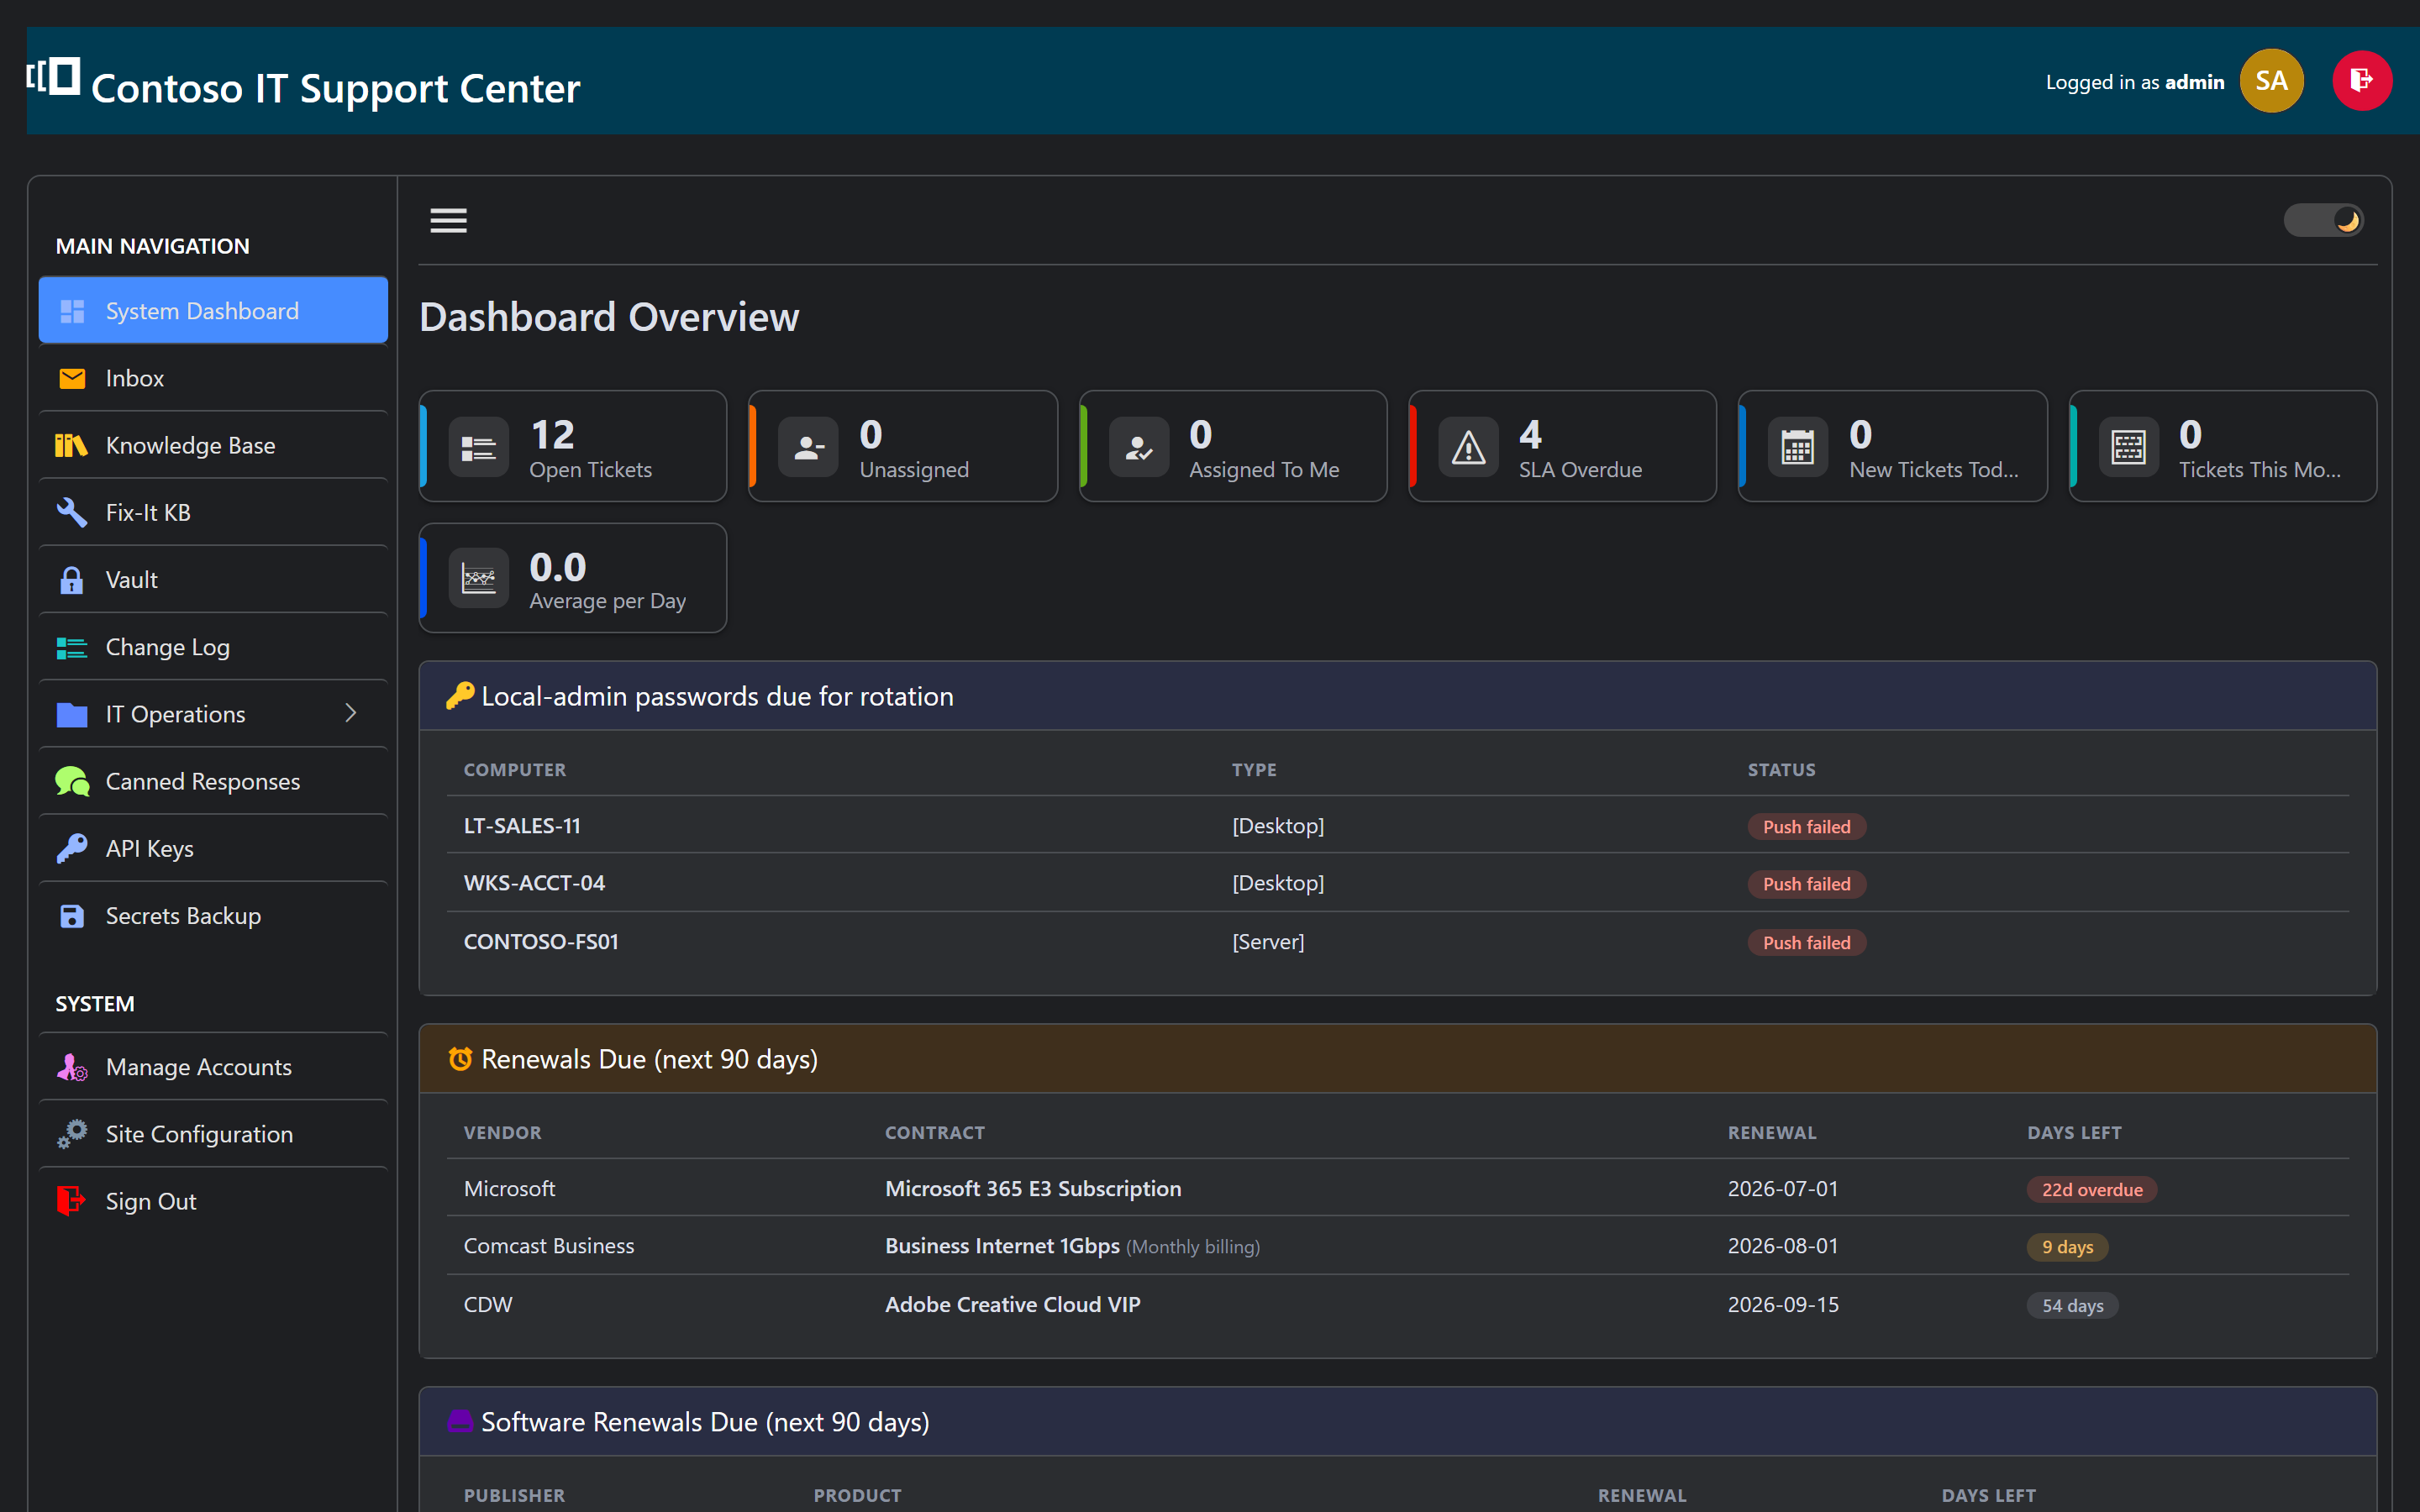Open computer LT-SALES-11

[522, 826]
